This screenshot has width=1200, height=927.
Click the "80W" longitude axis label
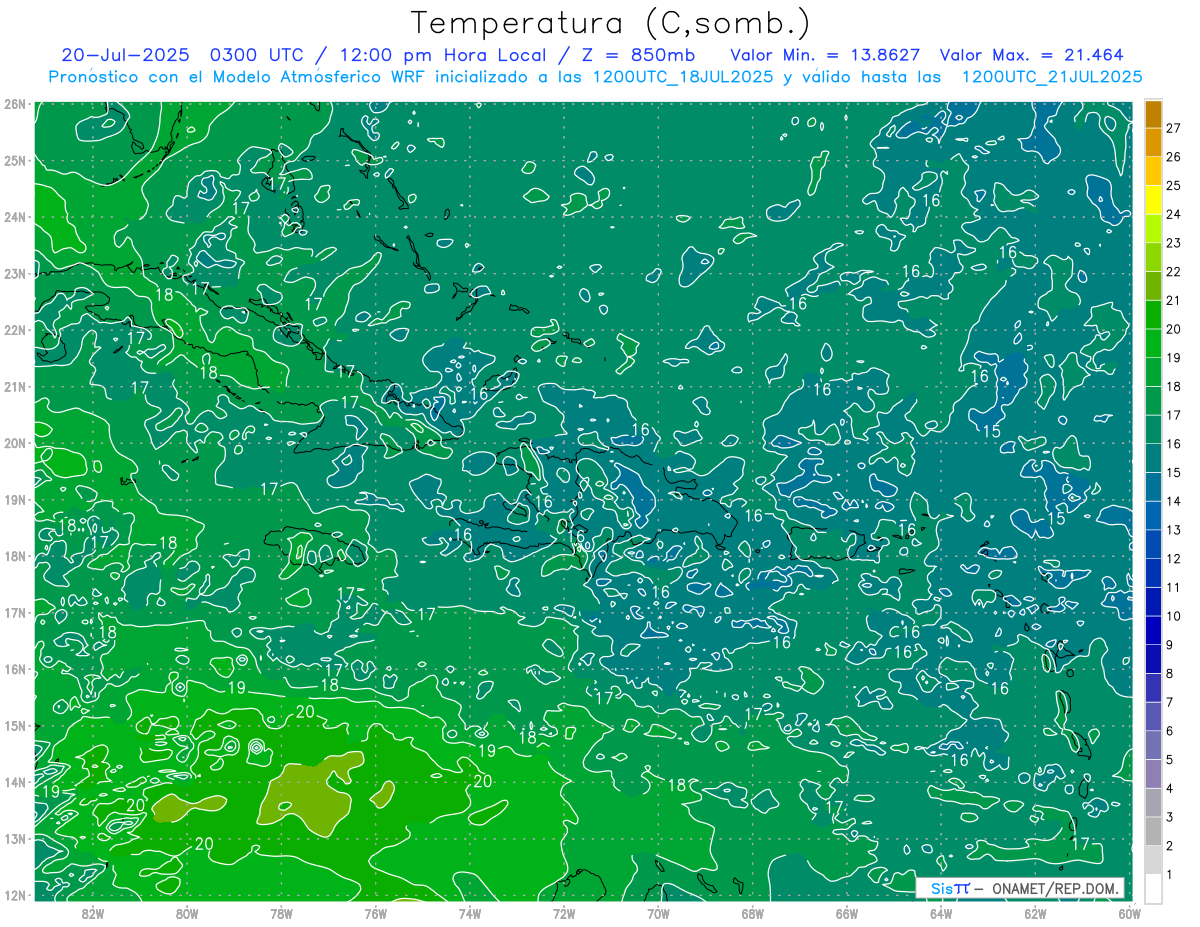pyautogui.click(x=187, y=913)
